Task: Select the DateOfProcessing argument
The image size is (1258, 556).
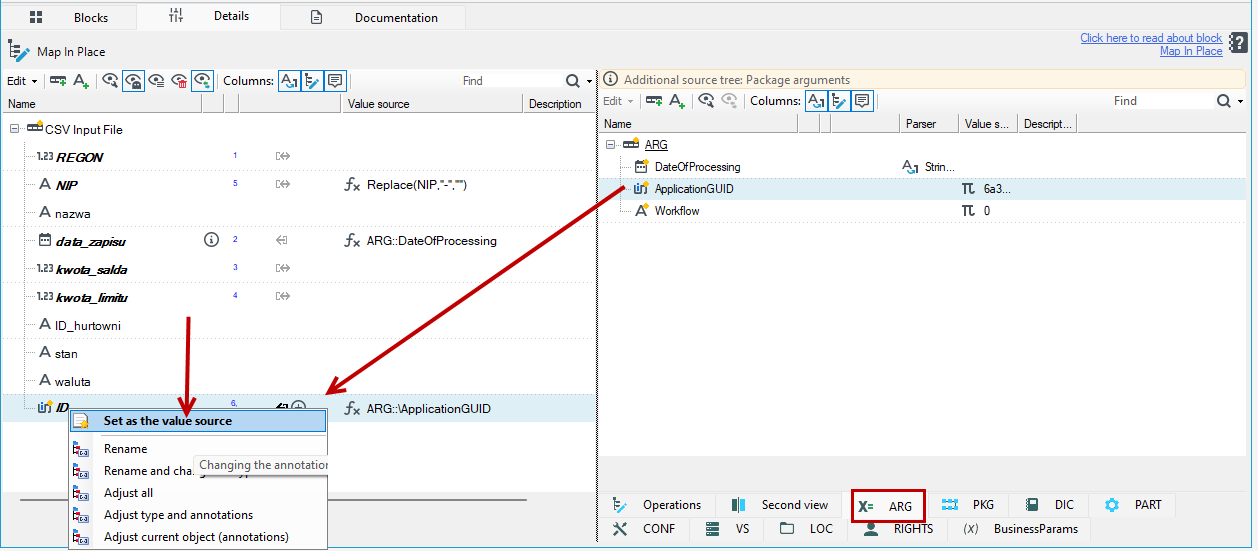Action: (697, 167)
